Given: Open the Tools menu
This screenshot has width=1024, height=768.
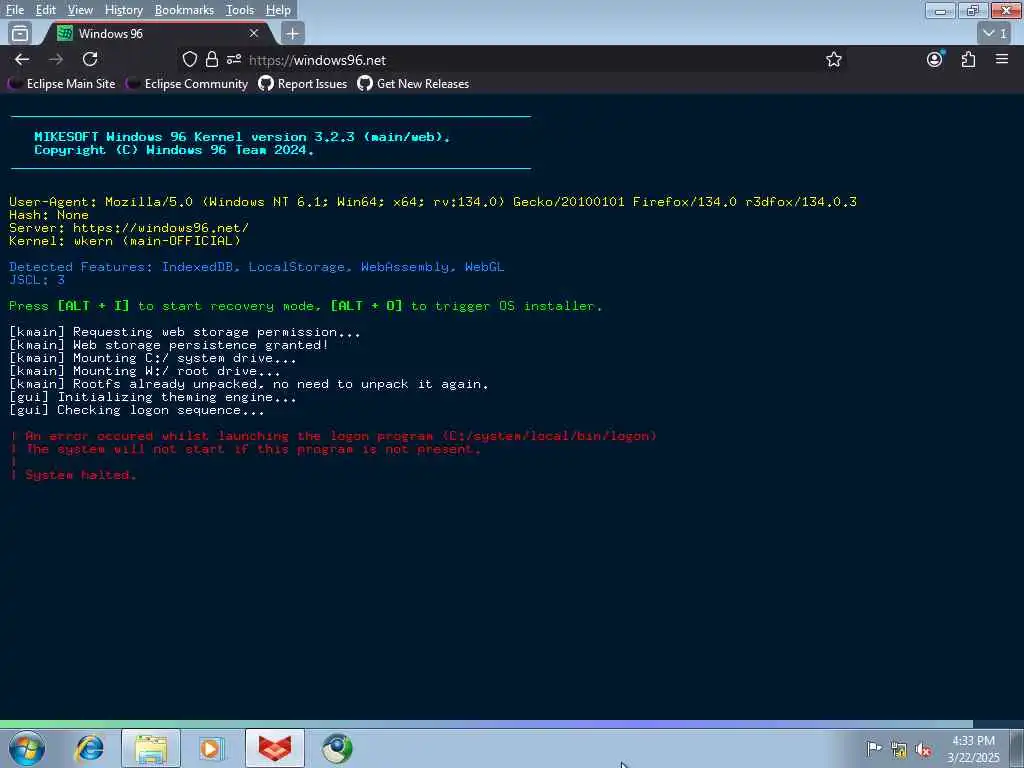Looking at the screenshot, I should pyautogui.click(x=240, y=10).
